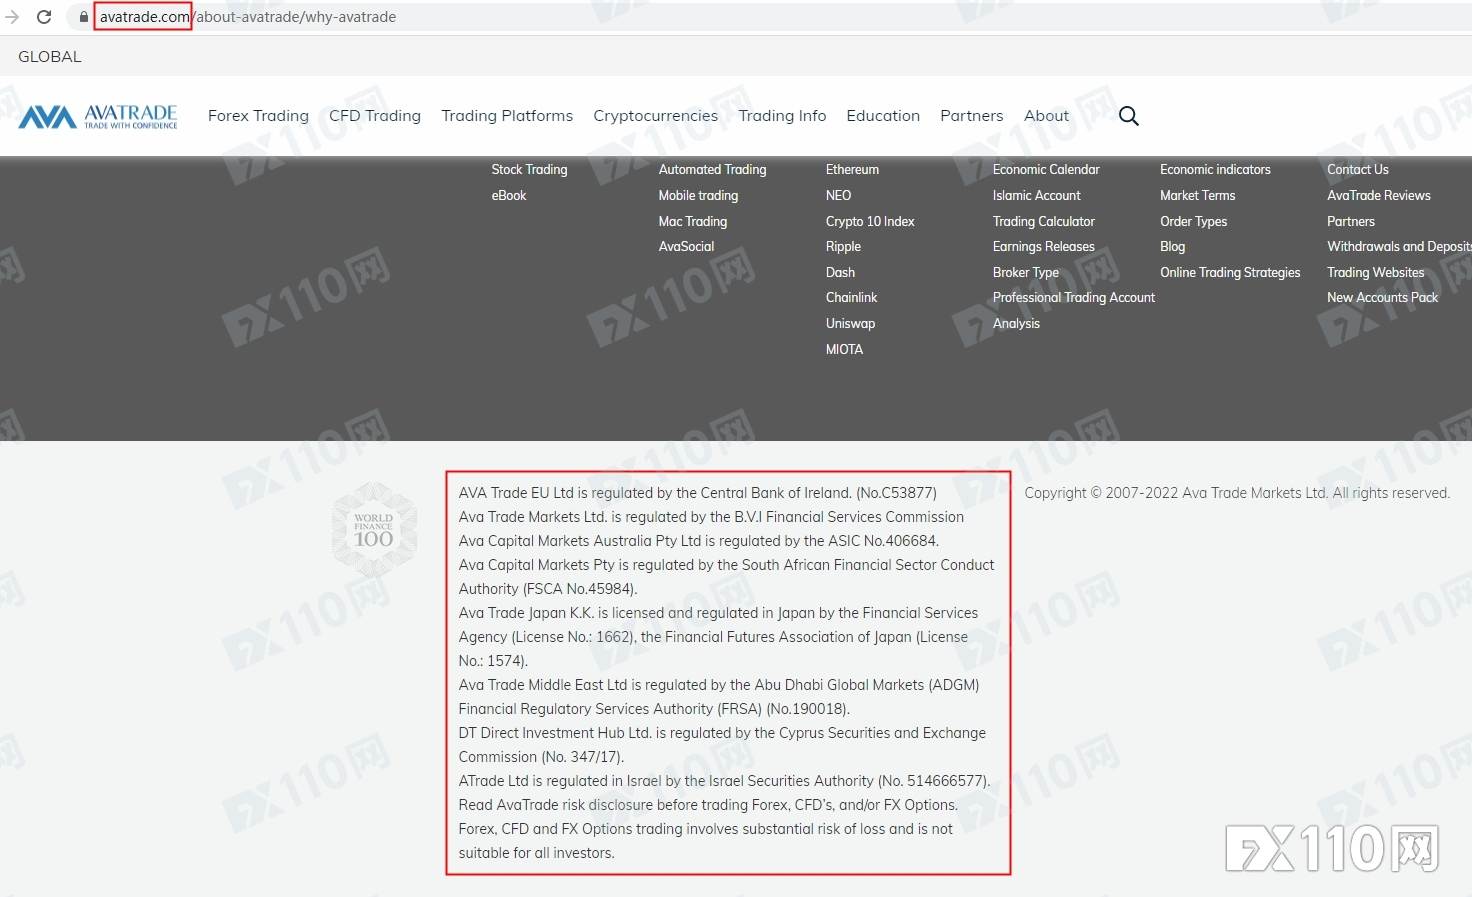
Task: Click the Central Bank of Ireland line
Action: [698, 493]
